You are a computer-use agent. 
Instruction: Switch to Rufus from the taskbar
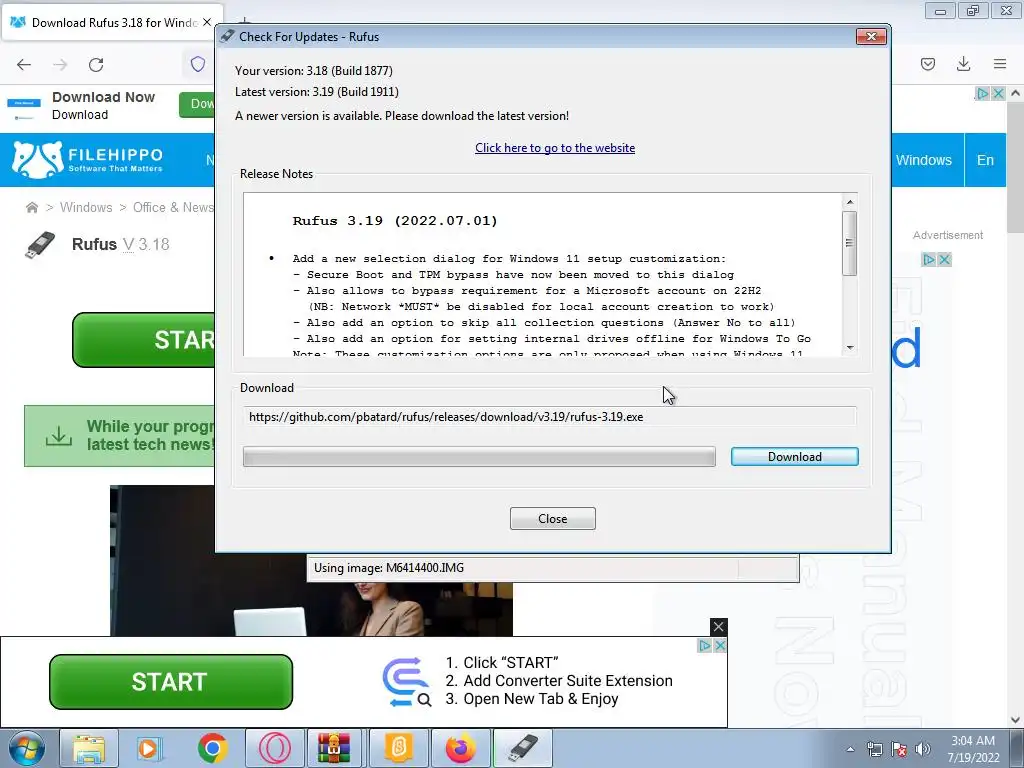[523, 748]
